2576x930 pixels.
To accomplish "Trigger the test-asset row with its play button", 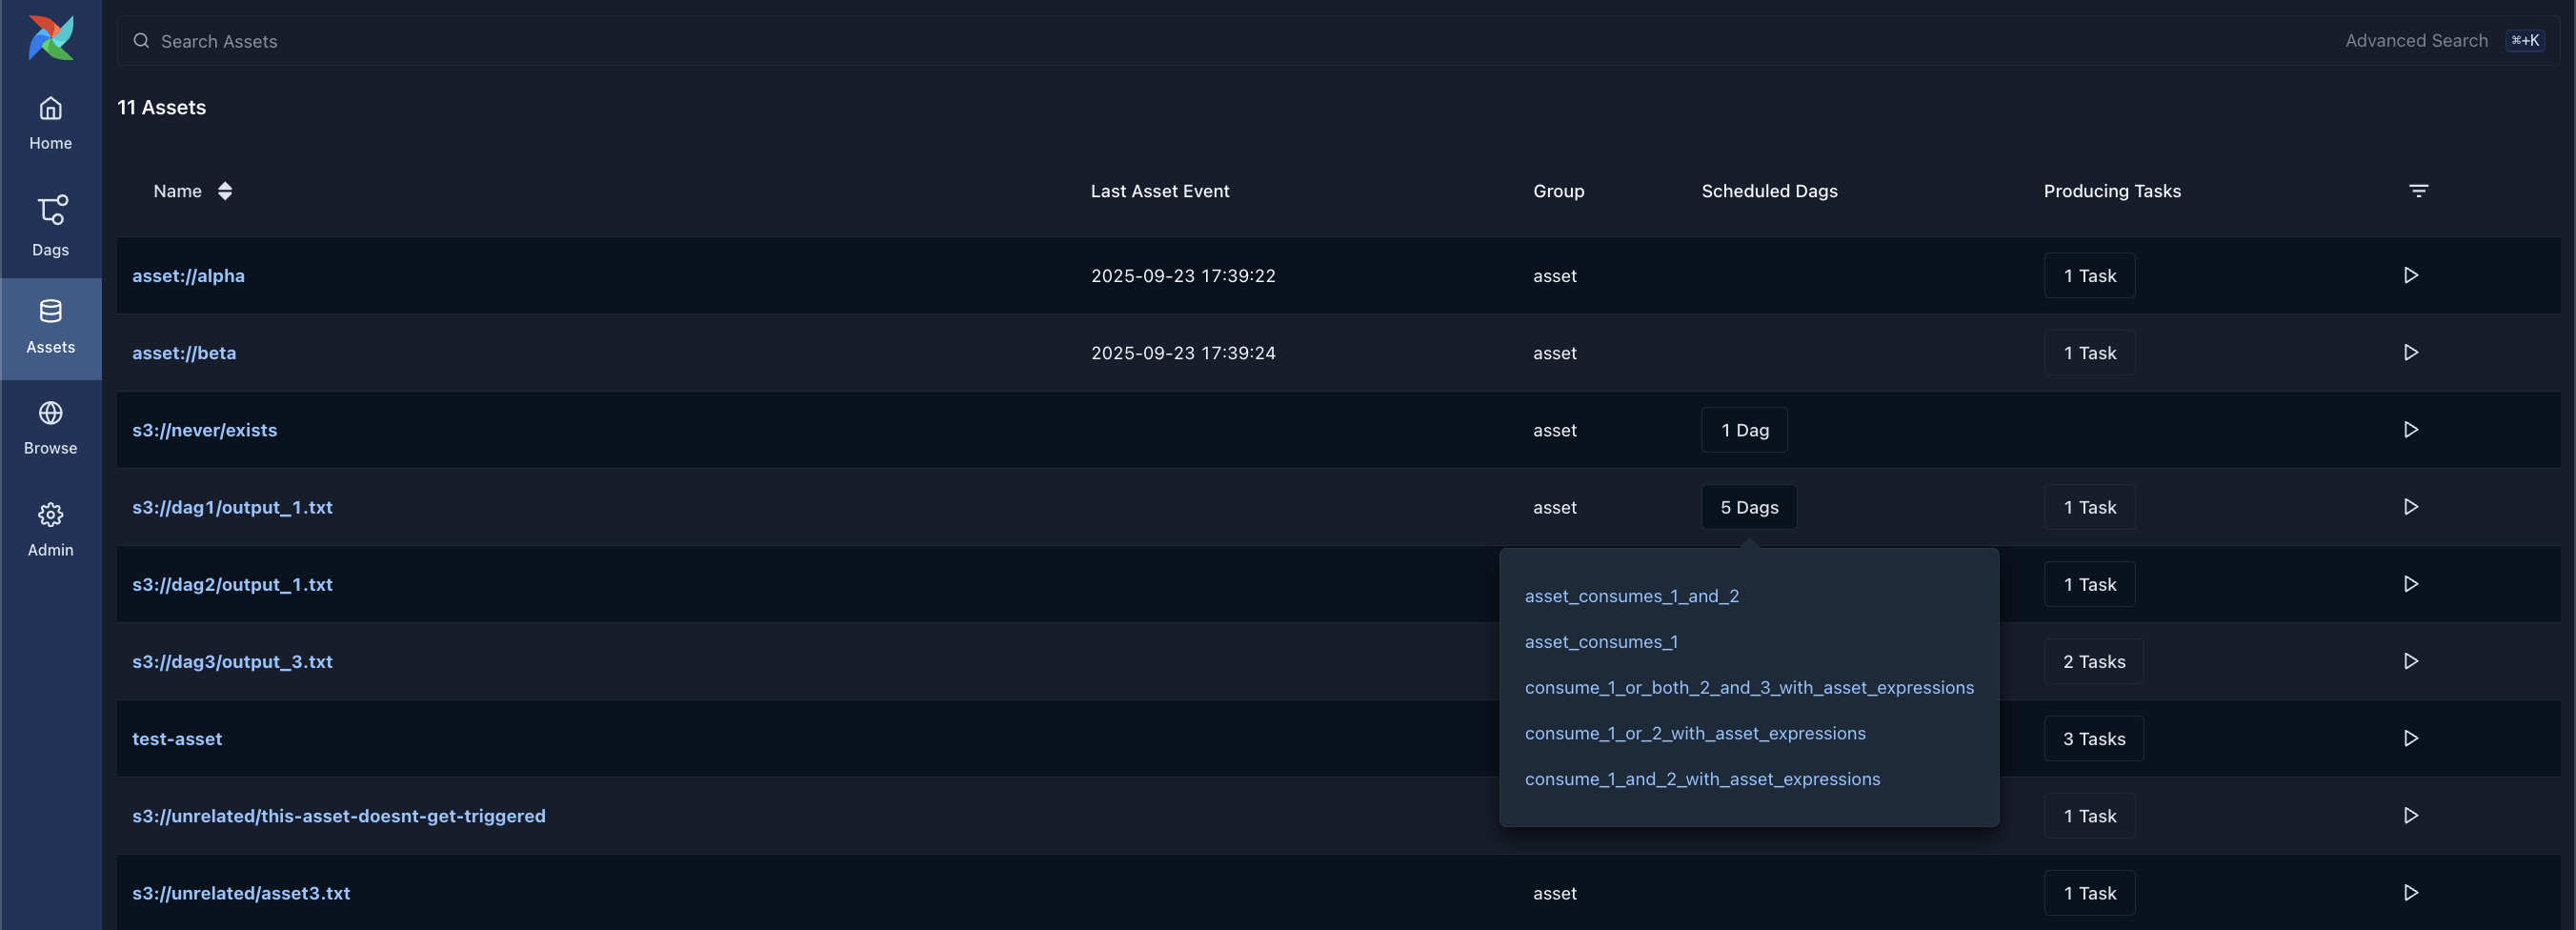I will (x=2411, y=738).
